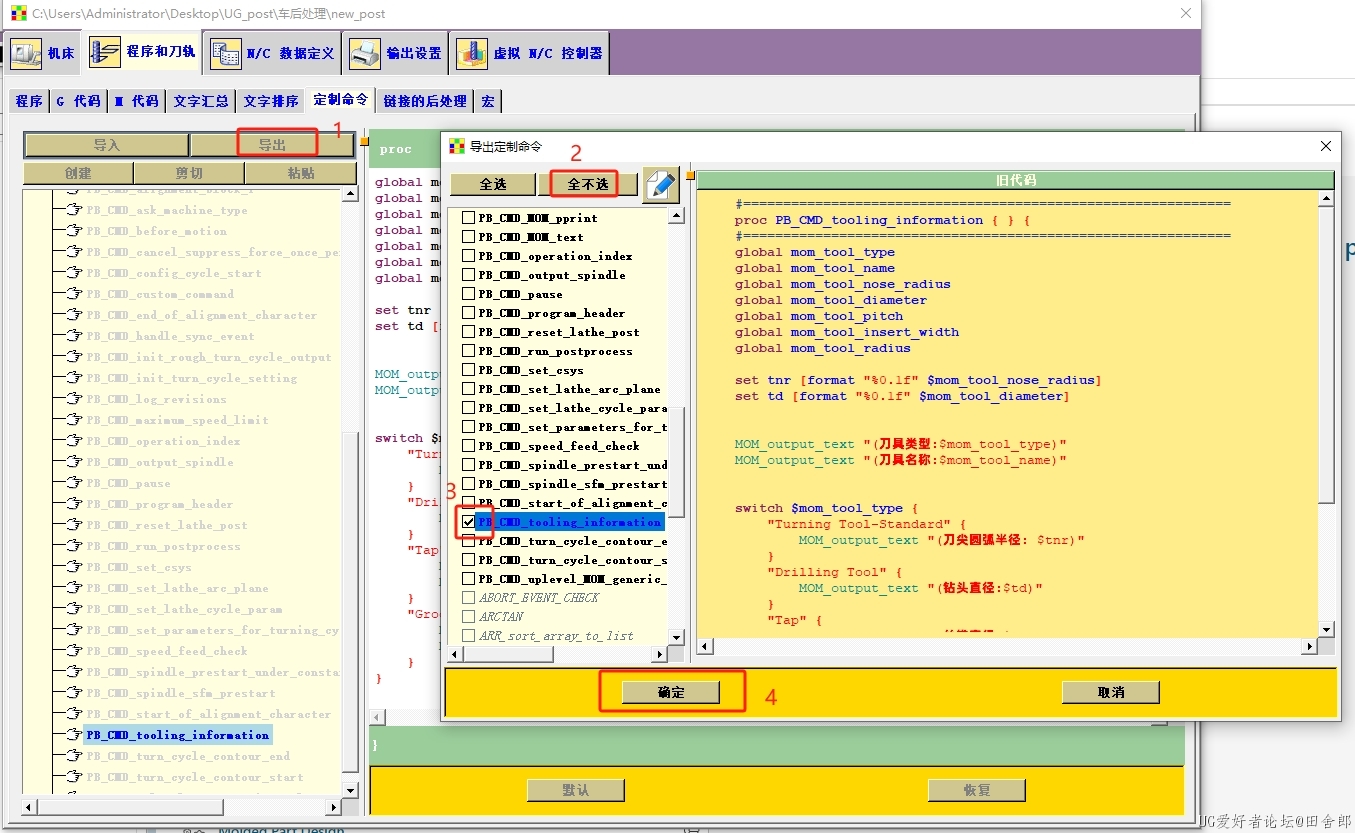1355x833 pixels.
Task: Switch to the 文字排序 sub-tab
Action: pyautogui.click(x=271, y=101)
